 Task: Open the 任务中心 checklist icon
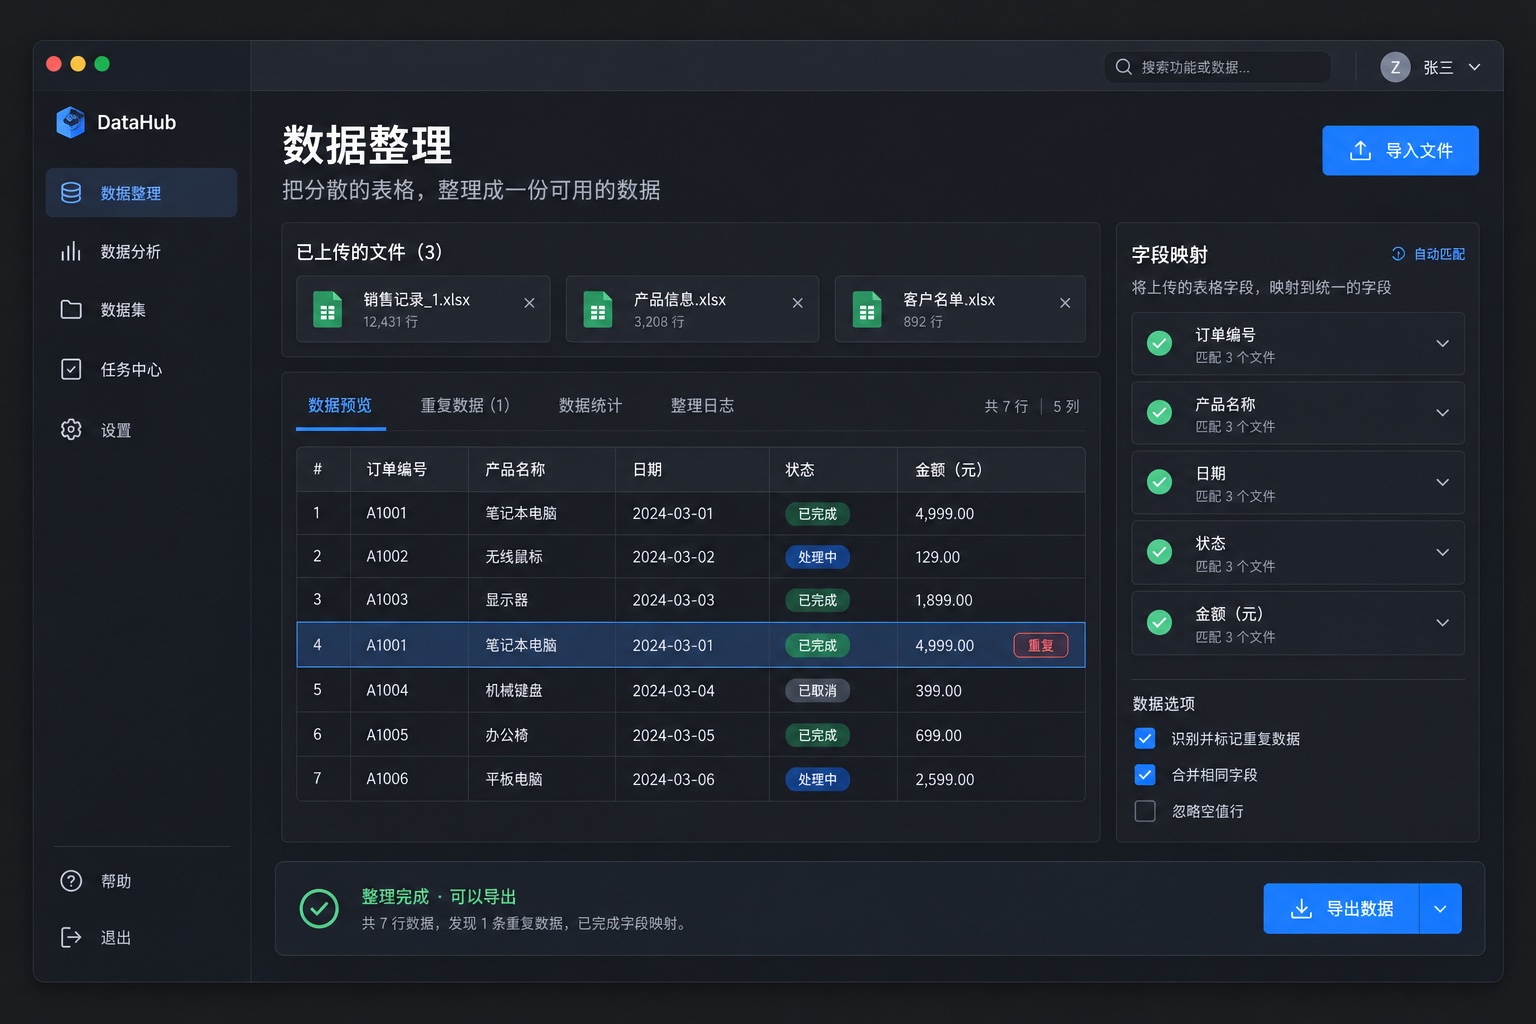pos(71,369)
